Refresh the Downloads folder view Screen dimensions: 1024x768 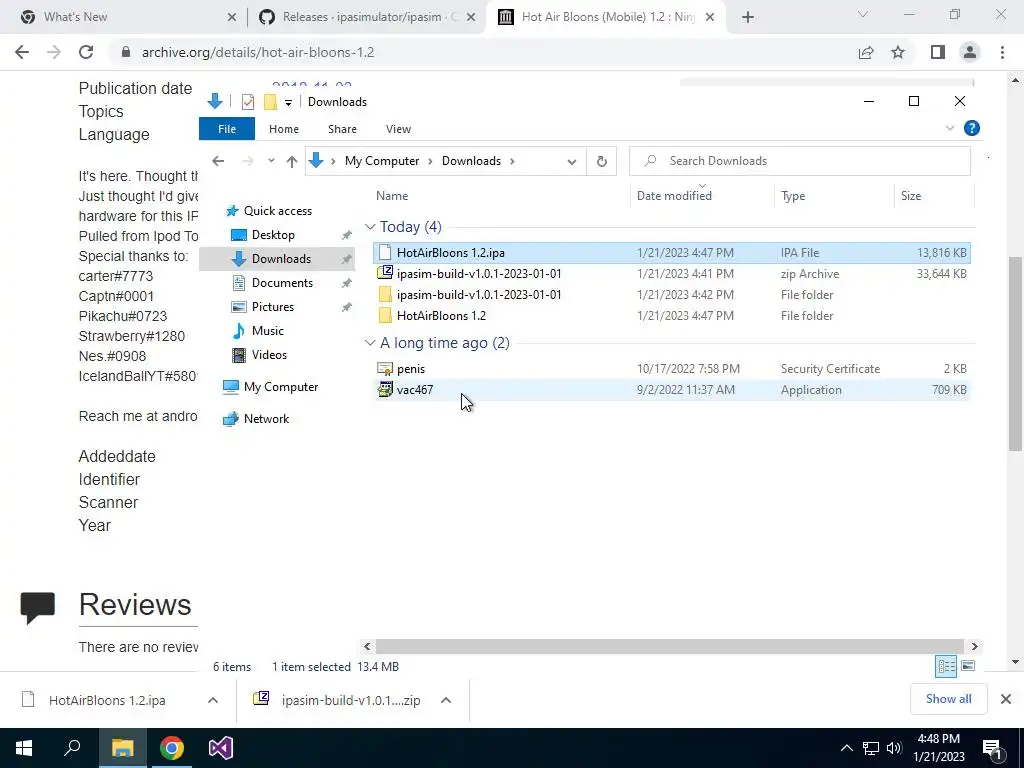point(601,161)
